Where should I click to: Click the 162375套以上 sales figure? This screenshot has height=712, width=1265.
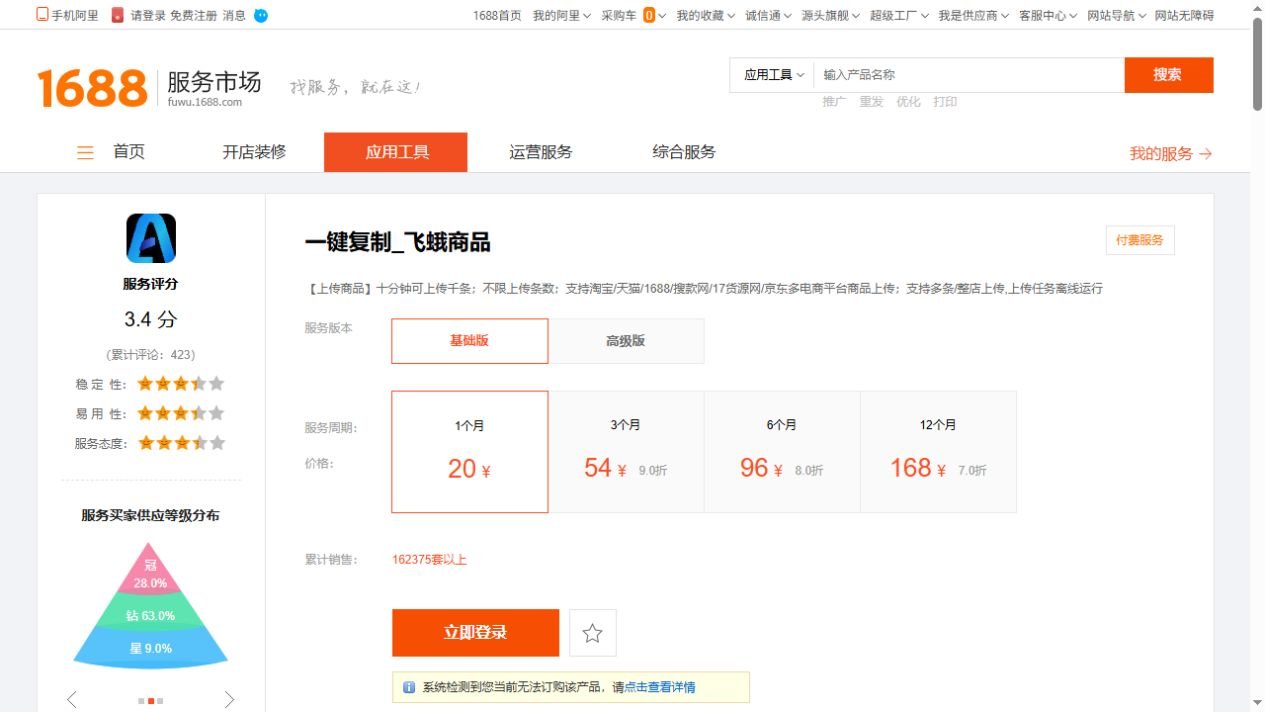coord(429,560)
